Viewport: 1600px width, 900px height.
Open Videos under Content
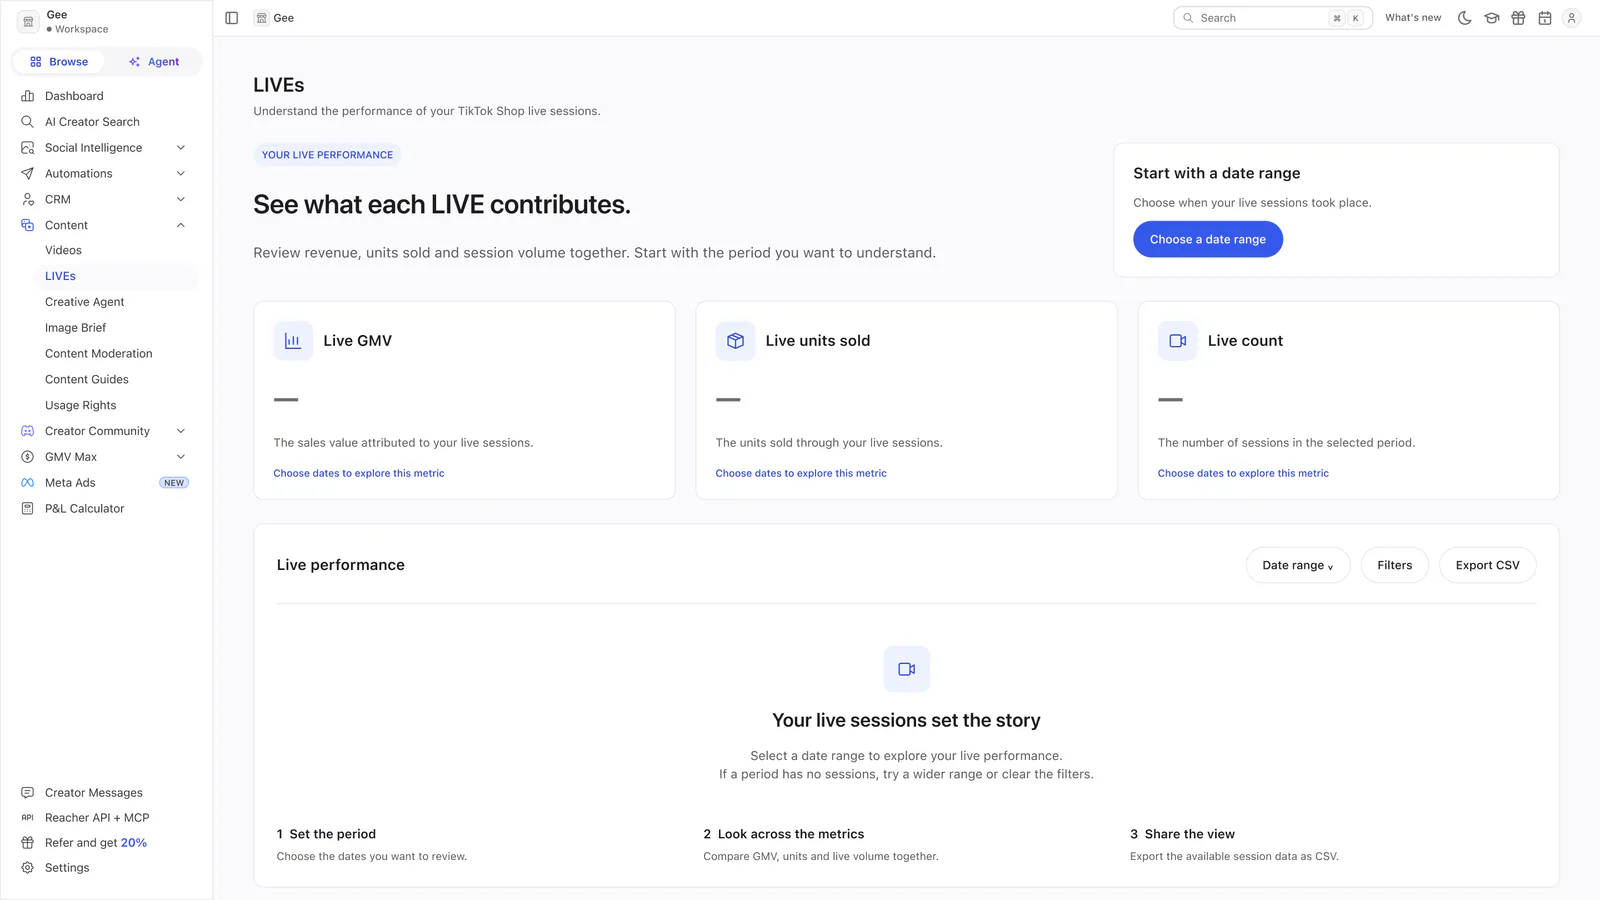coord(63,250)
